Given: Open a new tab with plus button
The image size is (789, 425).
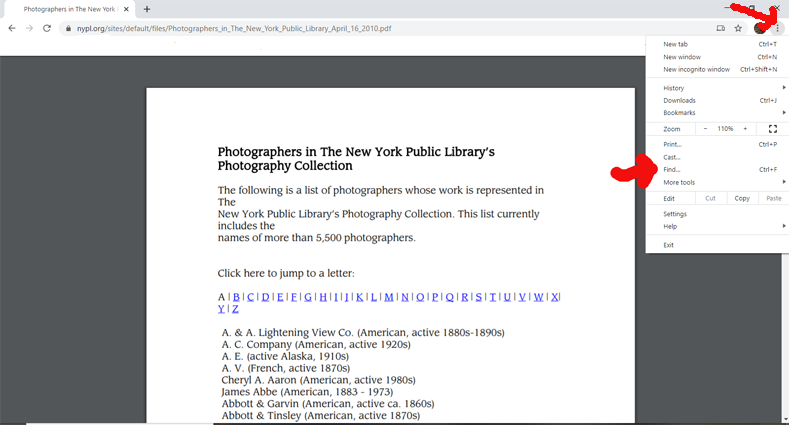Looking at the screenshot, I should [x=147, y=9].
